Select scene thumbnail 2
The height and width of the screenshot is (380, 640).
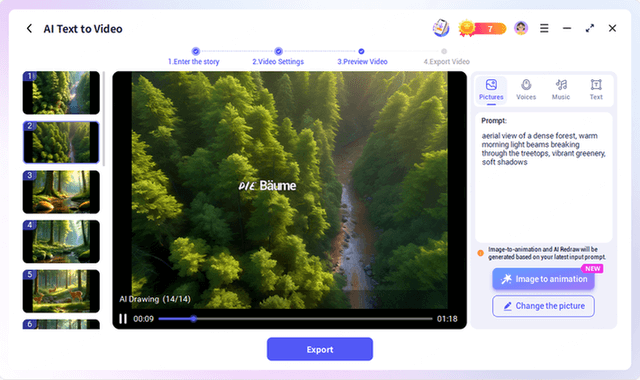[61, 142]
